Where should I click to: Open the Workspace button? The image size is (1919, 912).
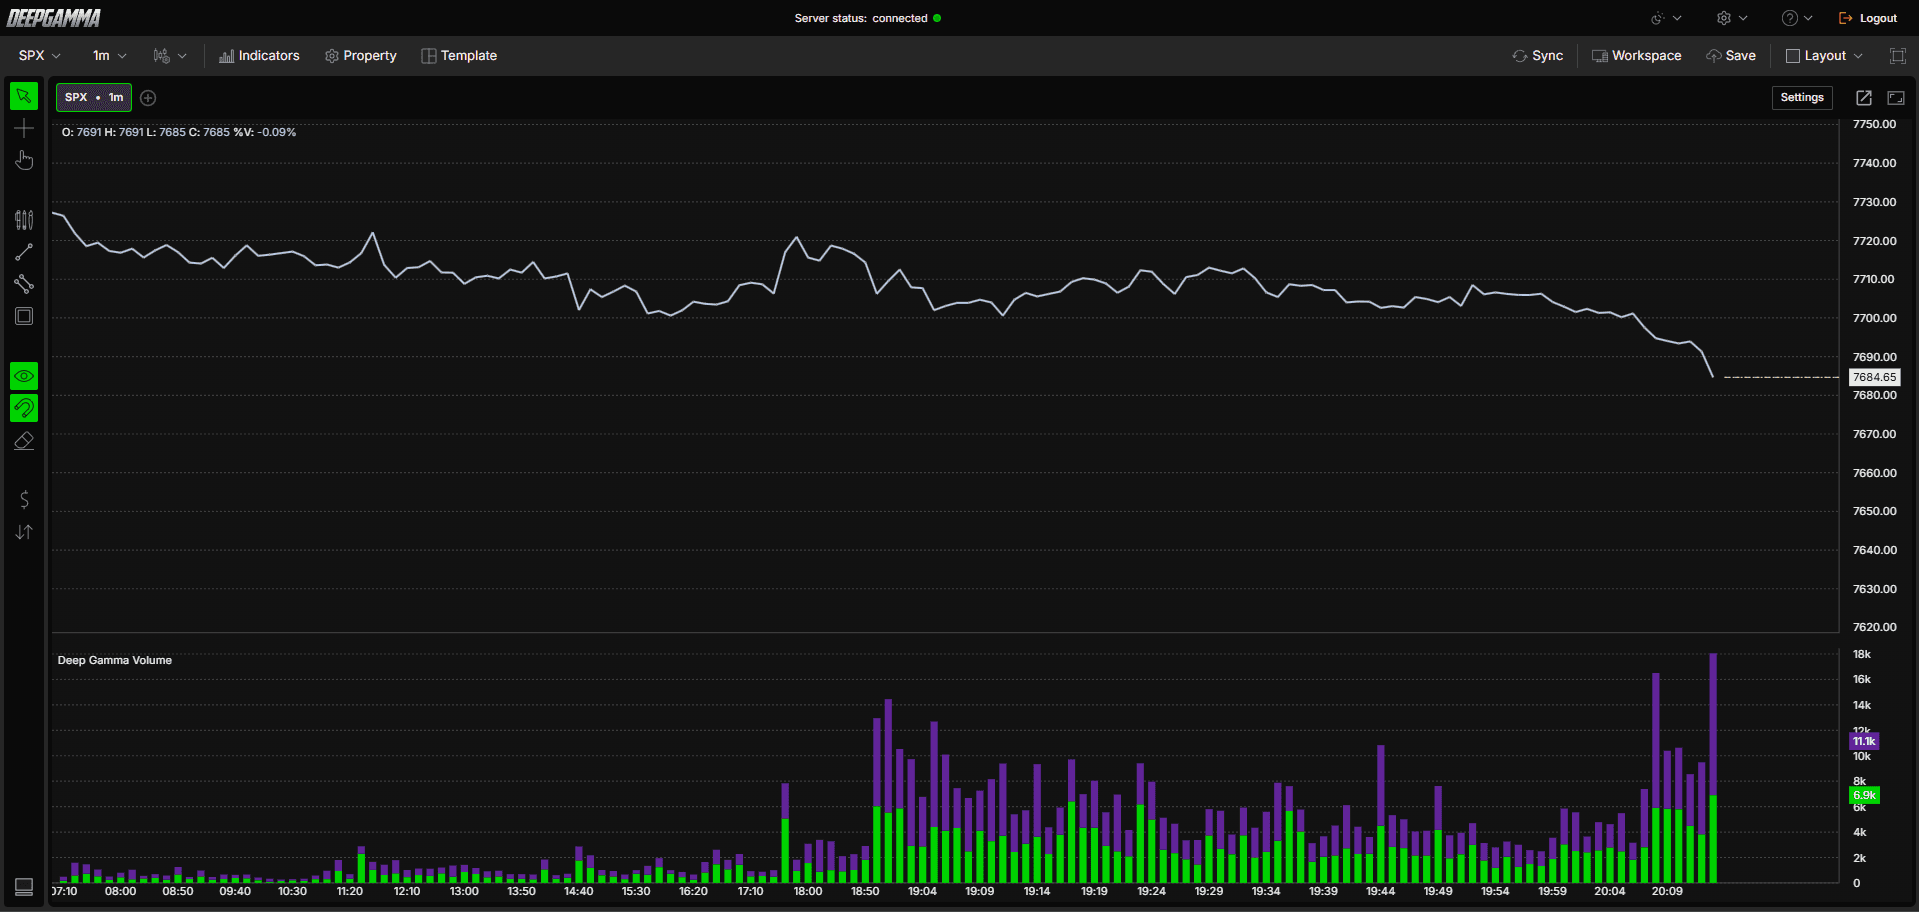(1637, 56)
